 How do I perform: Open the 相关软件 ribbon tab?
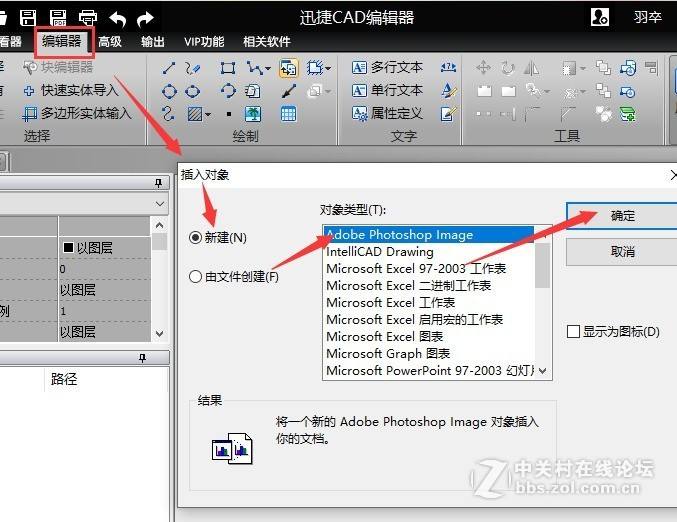267,41
